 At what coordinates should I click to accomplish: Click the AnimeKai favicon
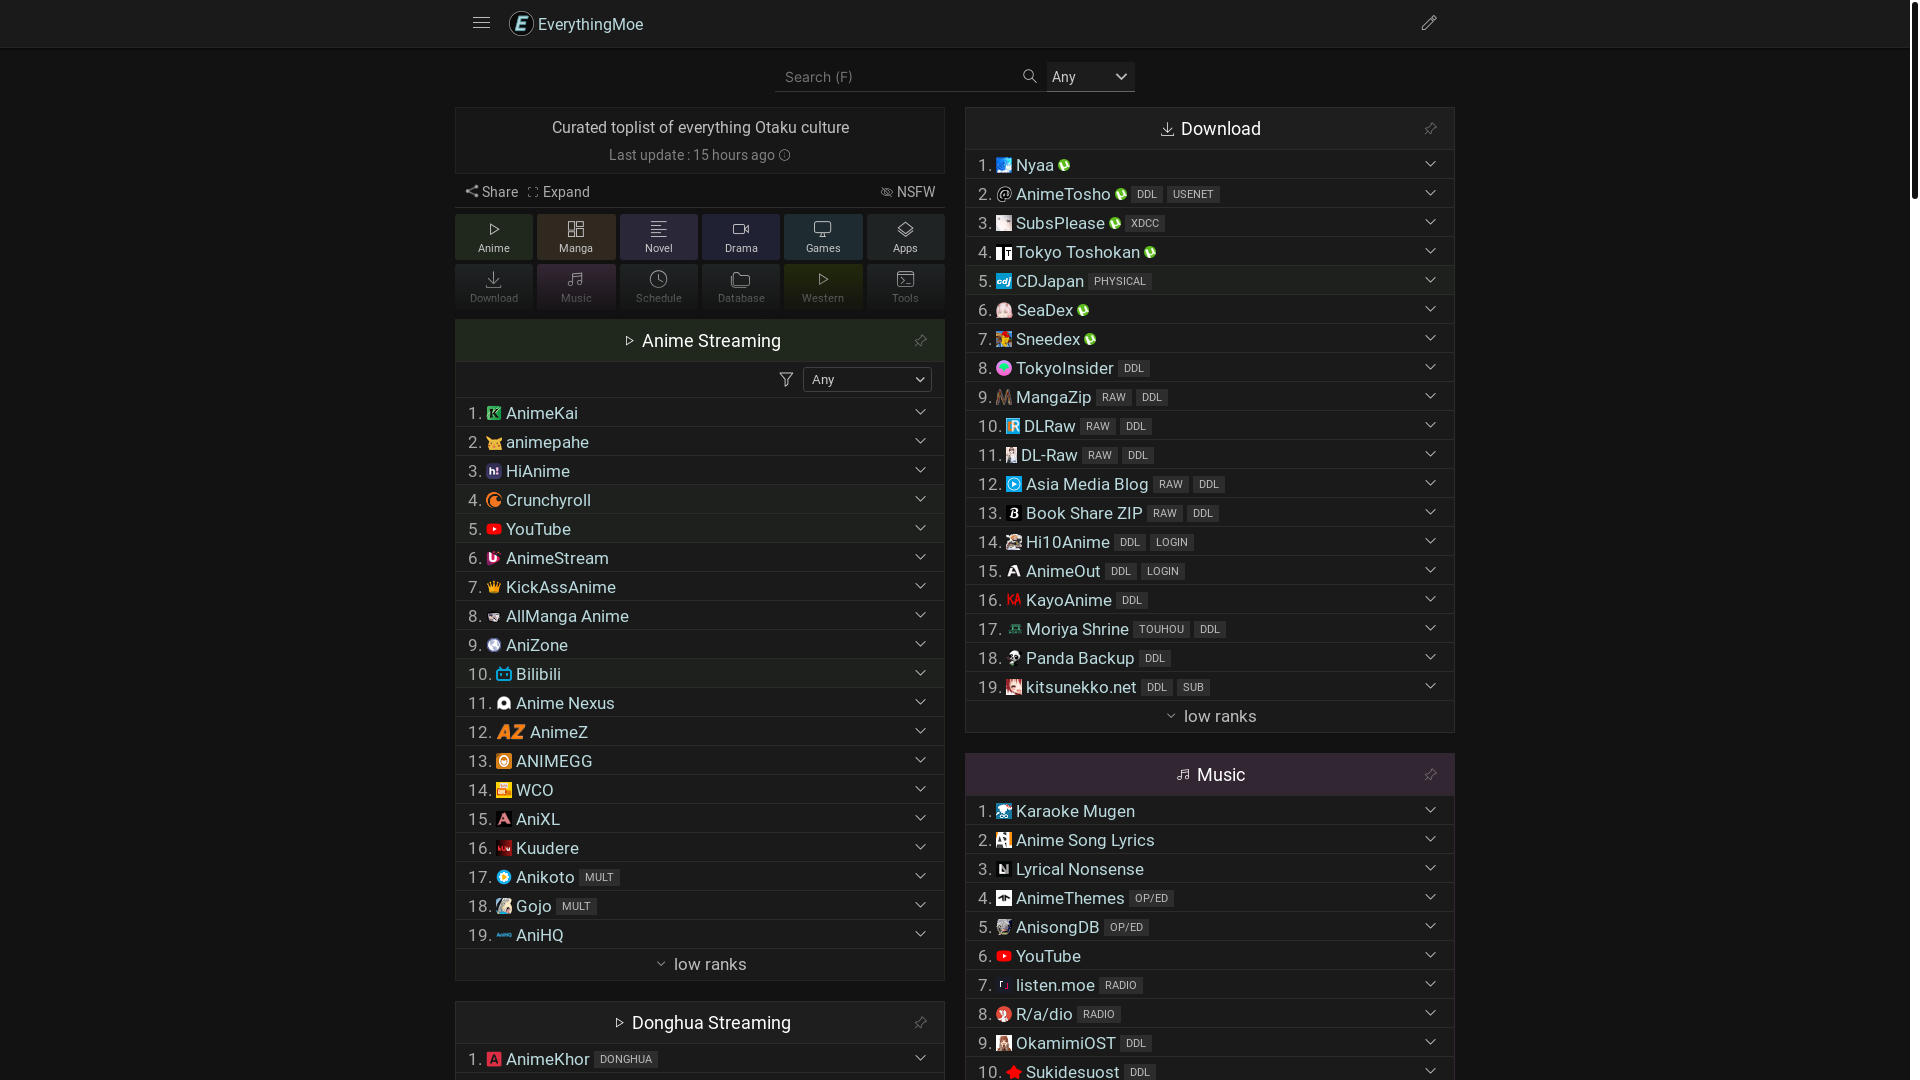tap(494, 413)
